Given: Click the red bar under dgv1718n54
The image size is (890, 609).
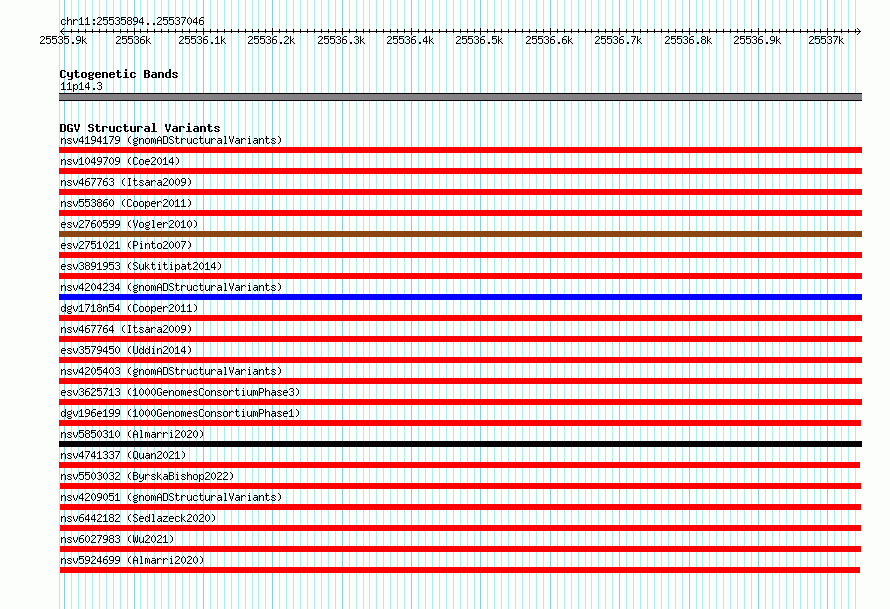Looking at the screenshot, I should click(x=460, y=318).
